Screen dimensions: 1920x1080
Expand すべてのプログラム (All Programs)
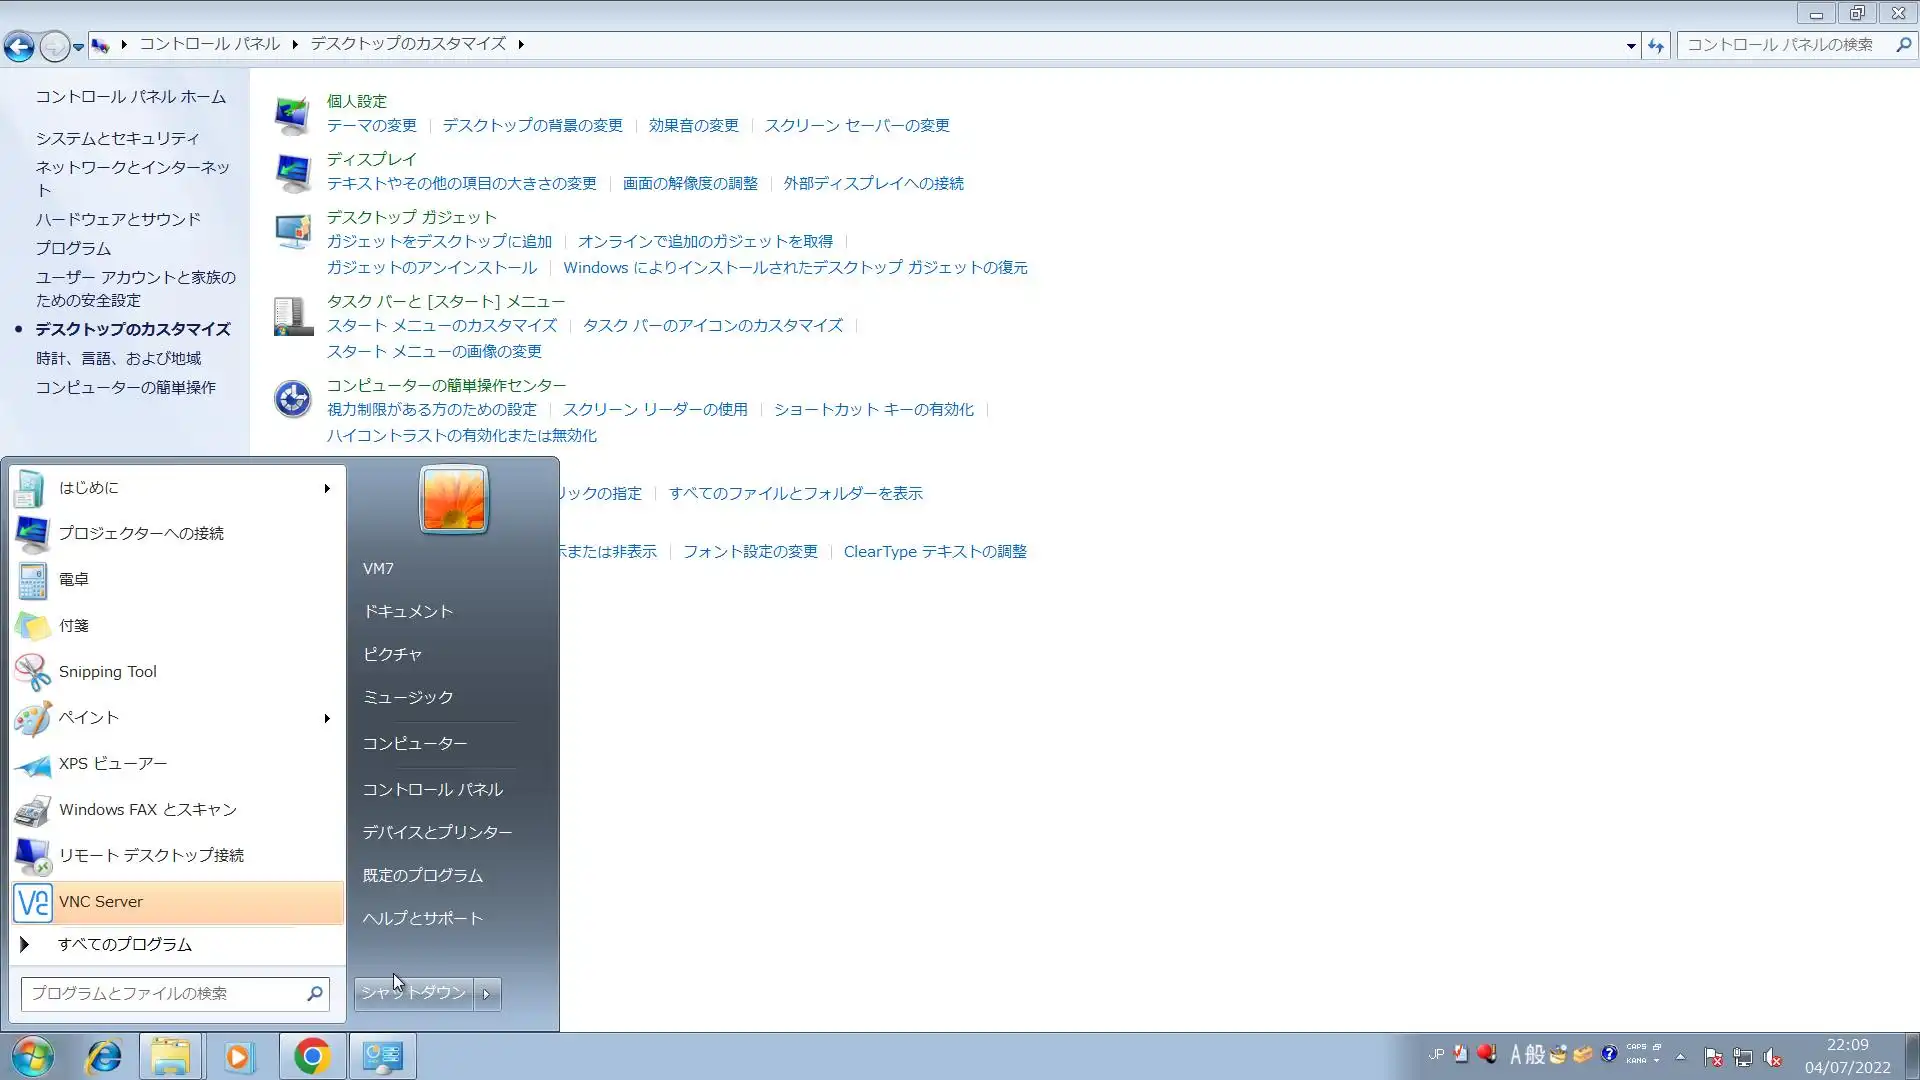[x=124, y=945]
